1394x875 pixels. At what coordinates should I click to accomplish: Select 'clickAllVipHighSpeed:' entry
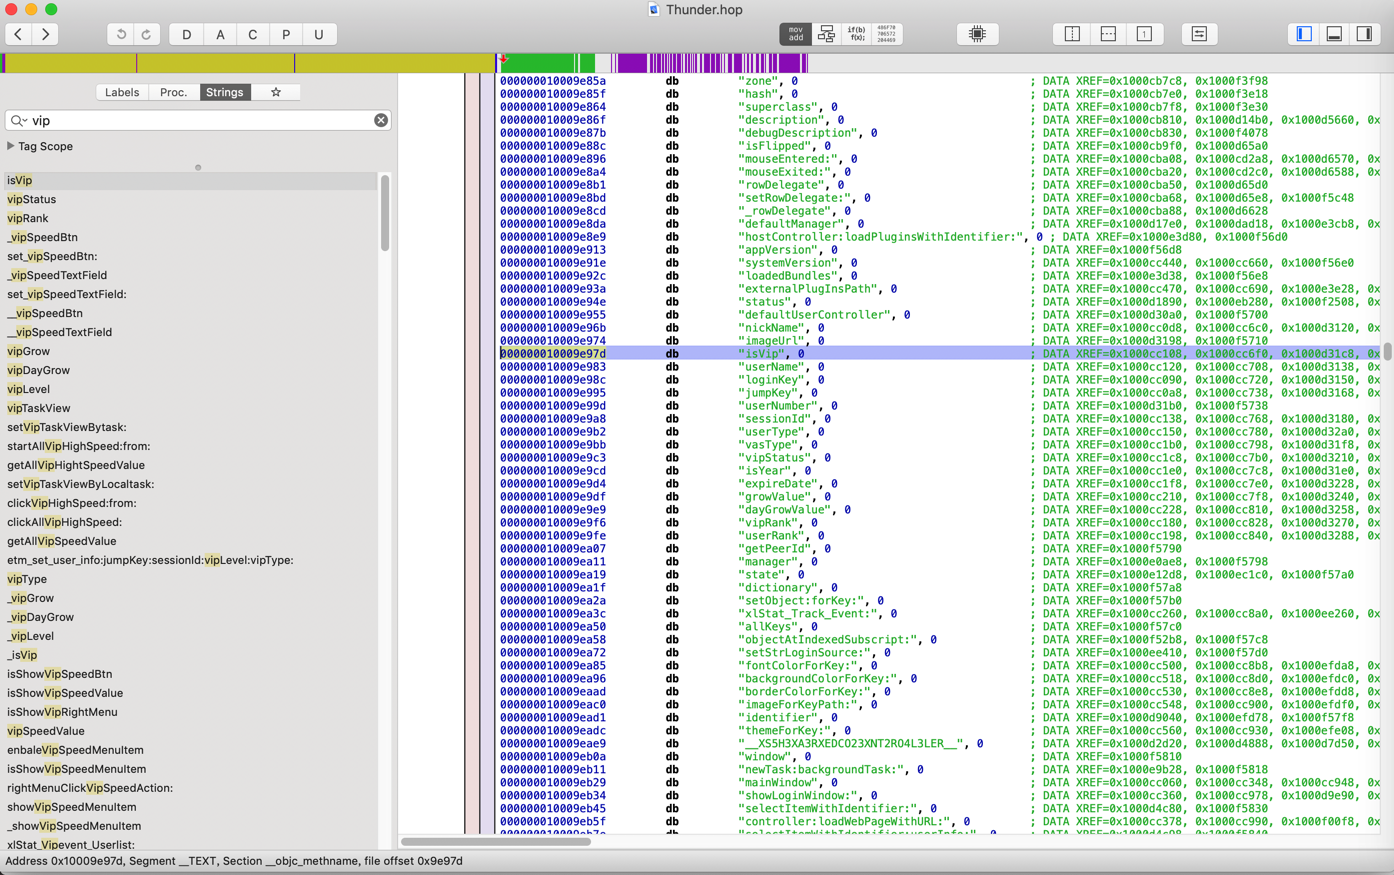coord(190,522)
